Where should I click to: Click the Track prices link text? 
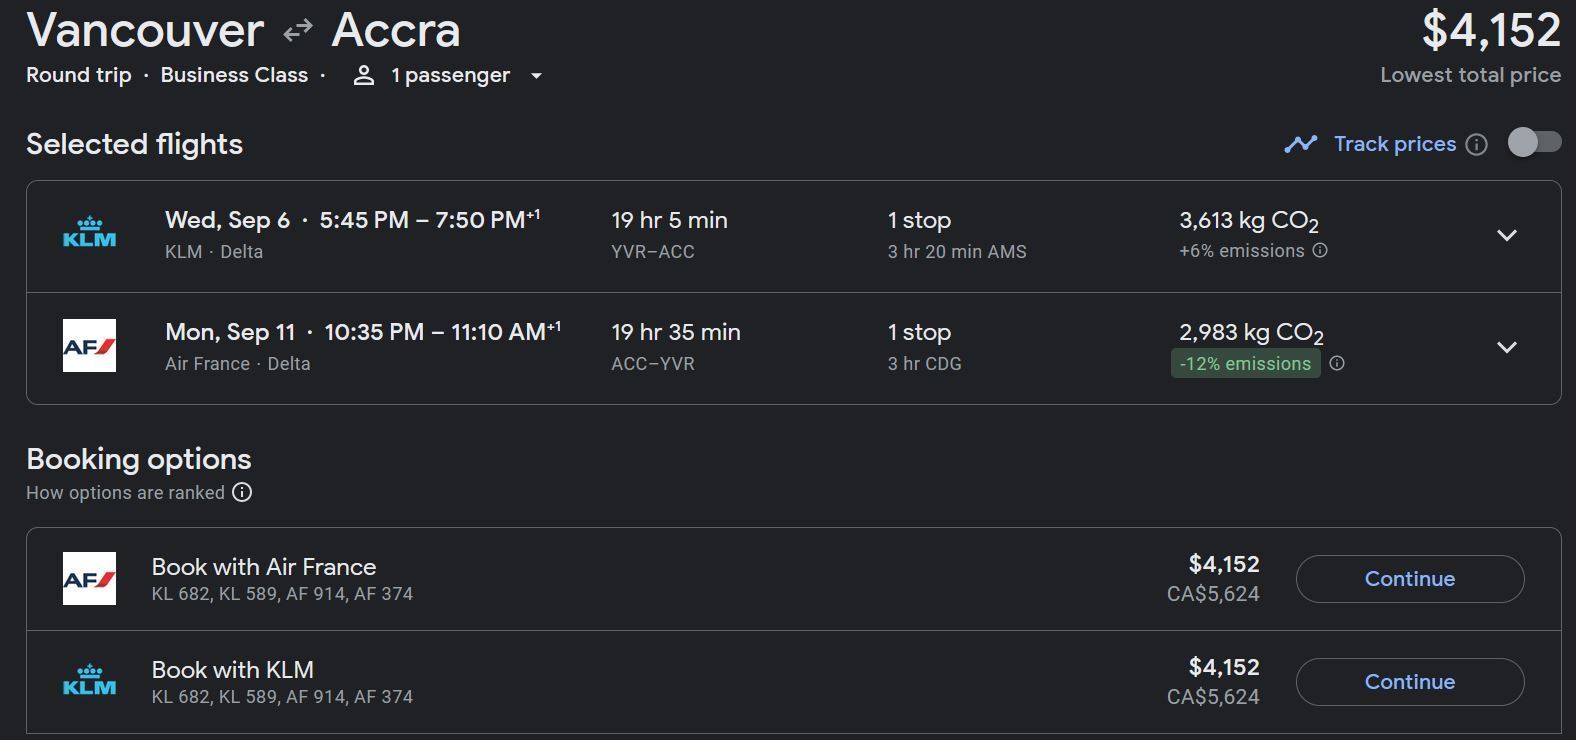[x=1395, y=144]
